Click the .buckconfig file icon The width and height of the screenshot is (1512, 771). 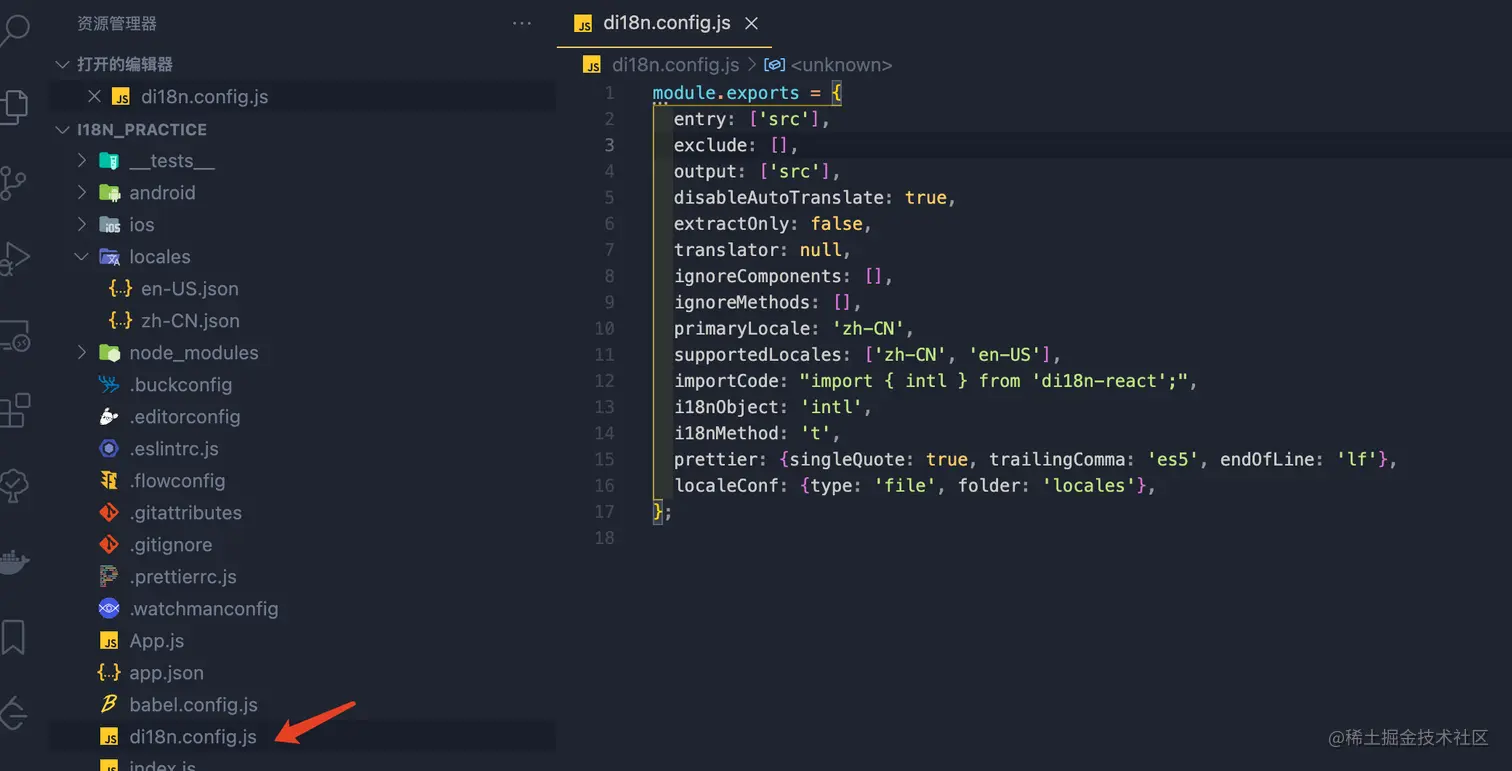(x=109, y=385)
